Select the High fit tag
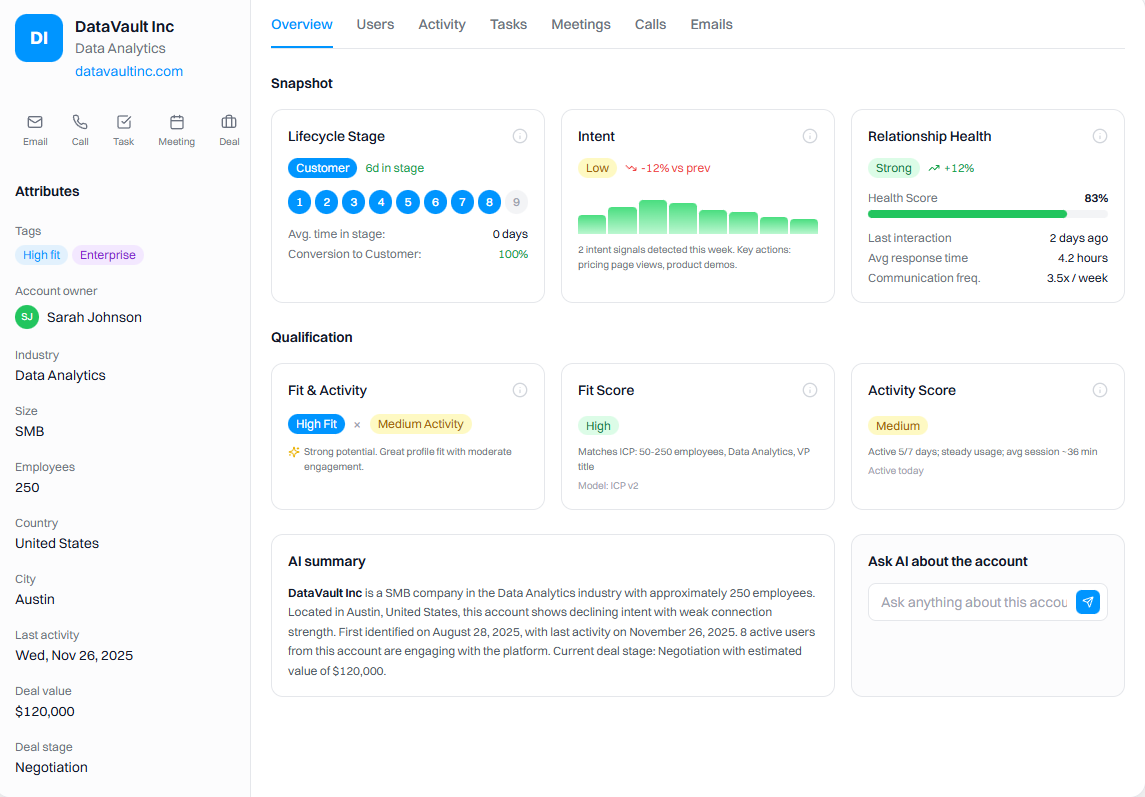The height and width of the screenshot is (797, 1145). [x=41, y=254]
